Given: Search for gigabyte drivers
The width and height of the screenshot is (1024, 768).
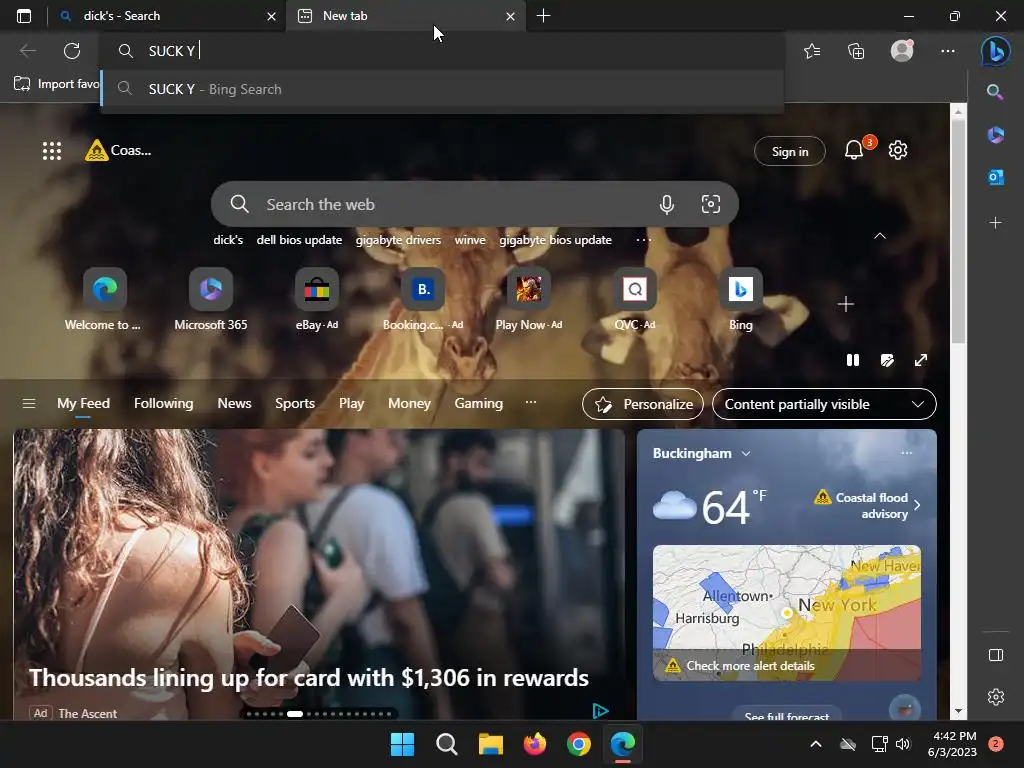Looking at the screenshot, I should 398,240.
